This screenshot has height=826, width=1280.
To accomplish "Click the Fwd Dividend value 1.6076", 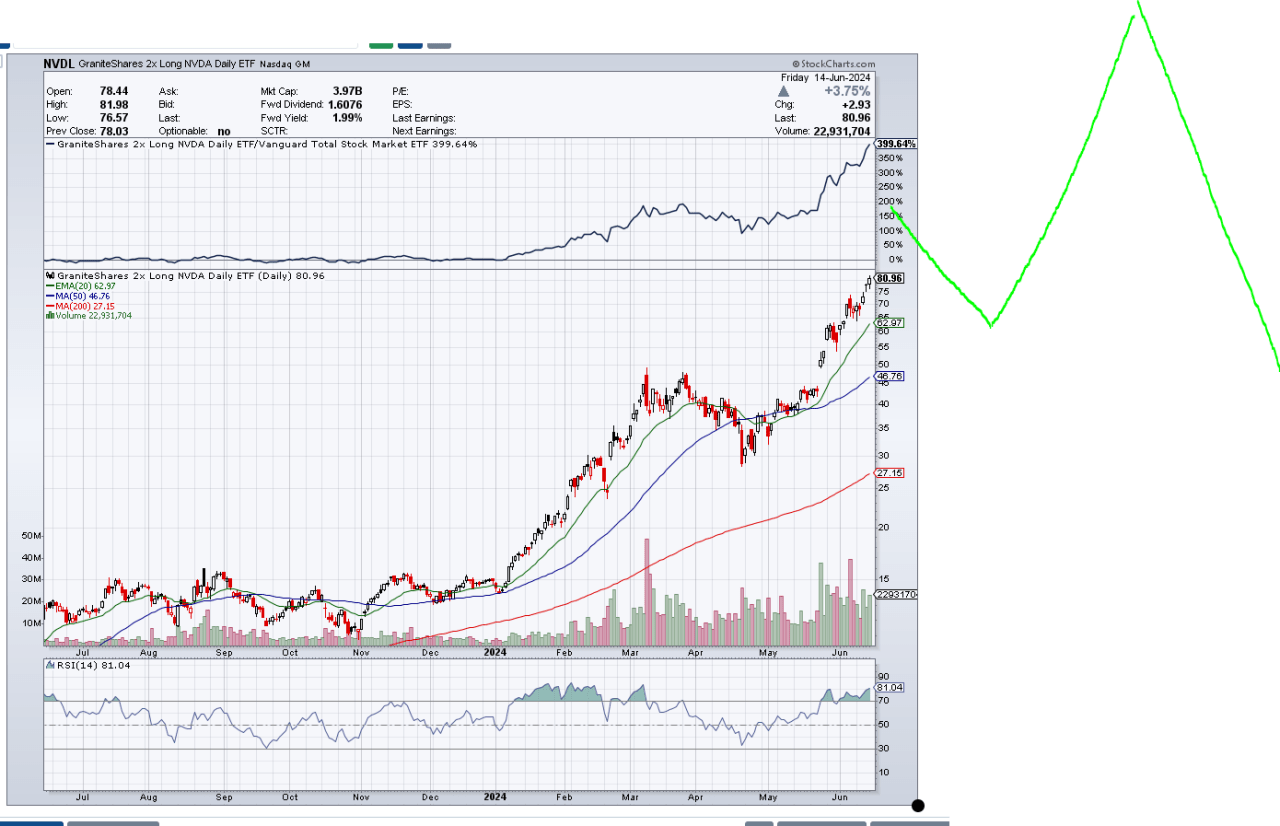I will (x=345, y=104).
